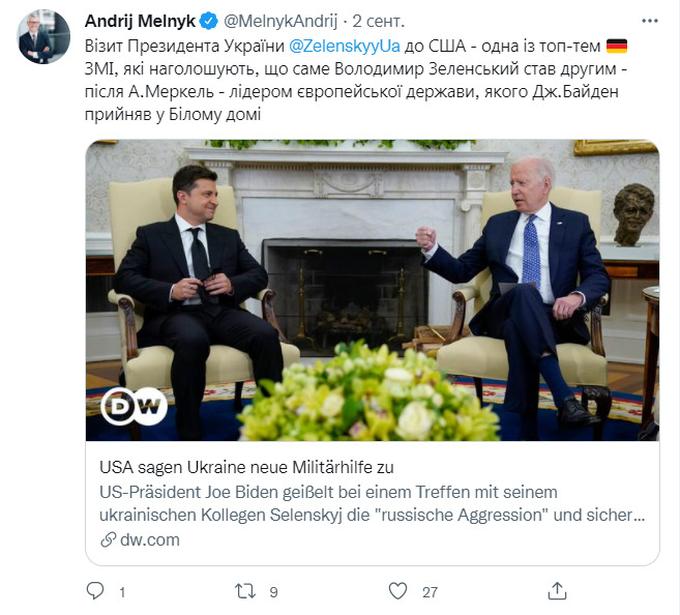Click the blue verified badge
Viewport: 680px width, 615px height.
(x=210, y=21)
